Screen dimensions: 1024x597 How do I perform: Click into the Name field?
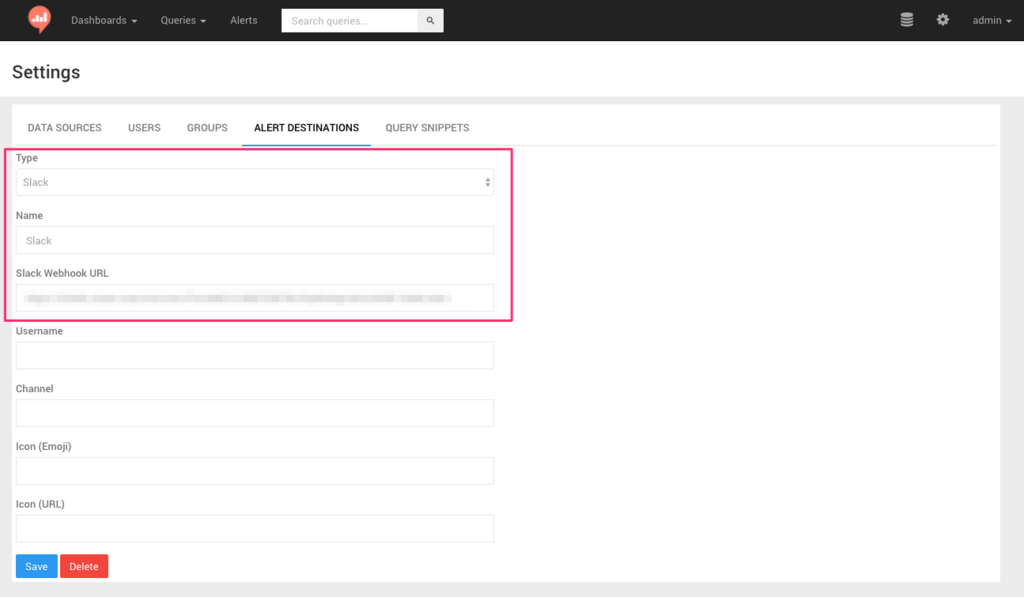tap(255, 240)
